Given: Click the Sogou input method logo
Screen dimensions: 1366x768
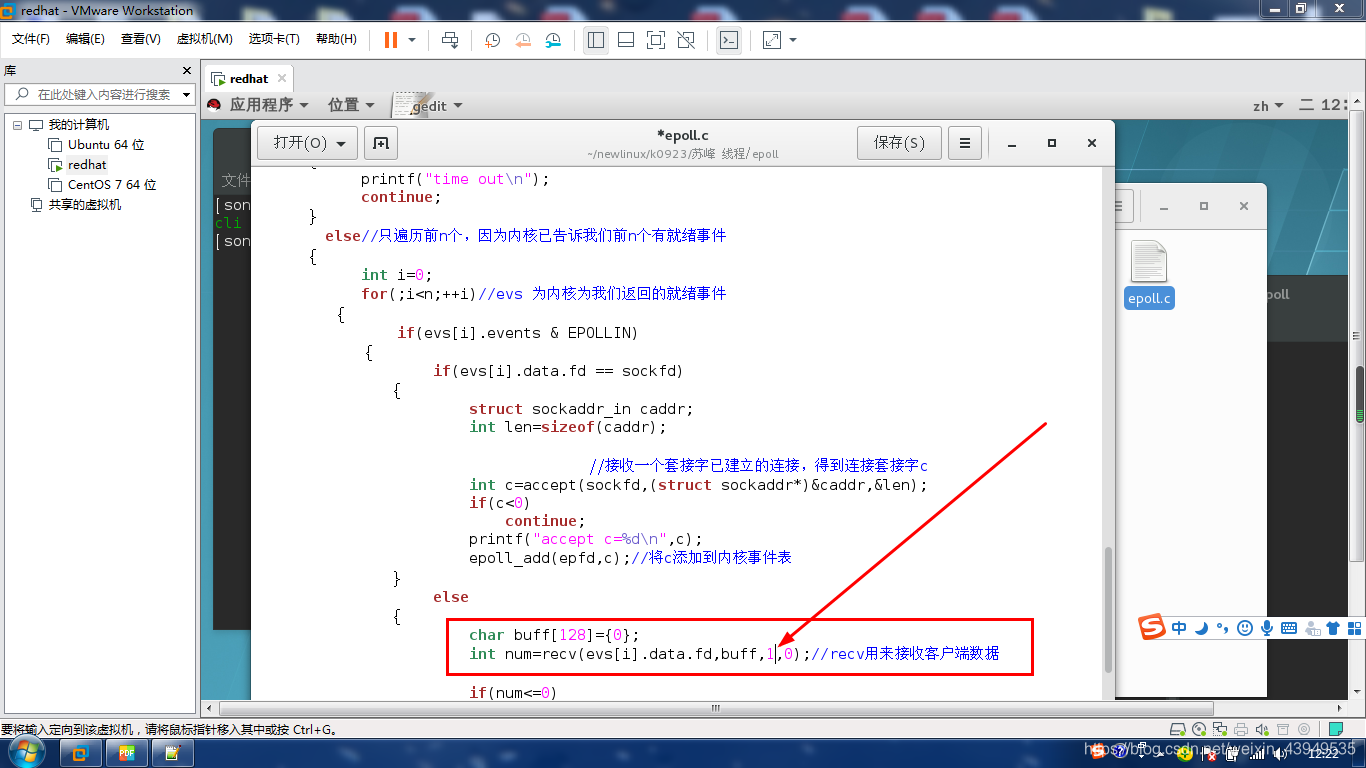Looking at the screenshot, I should (1152, 628).
